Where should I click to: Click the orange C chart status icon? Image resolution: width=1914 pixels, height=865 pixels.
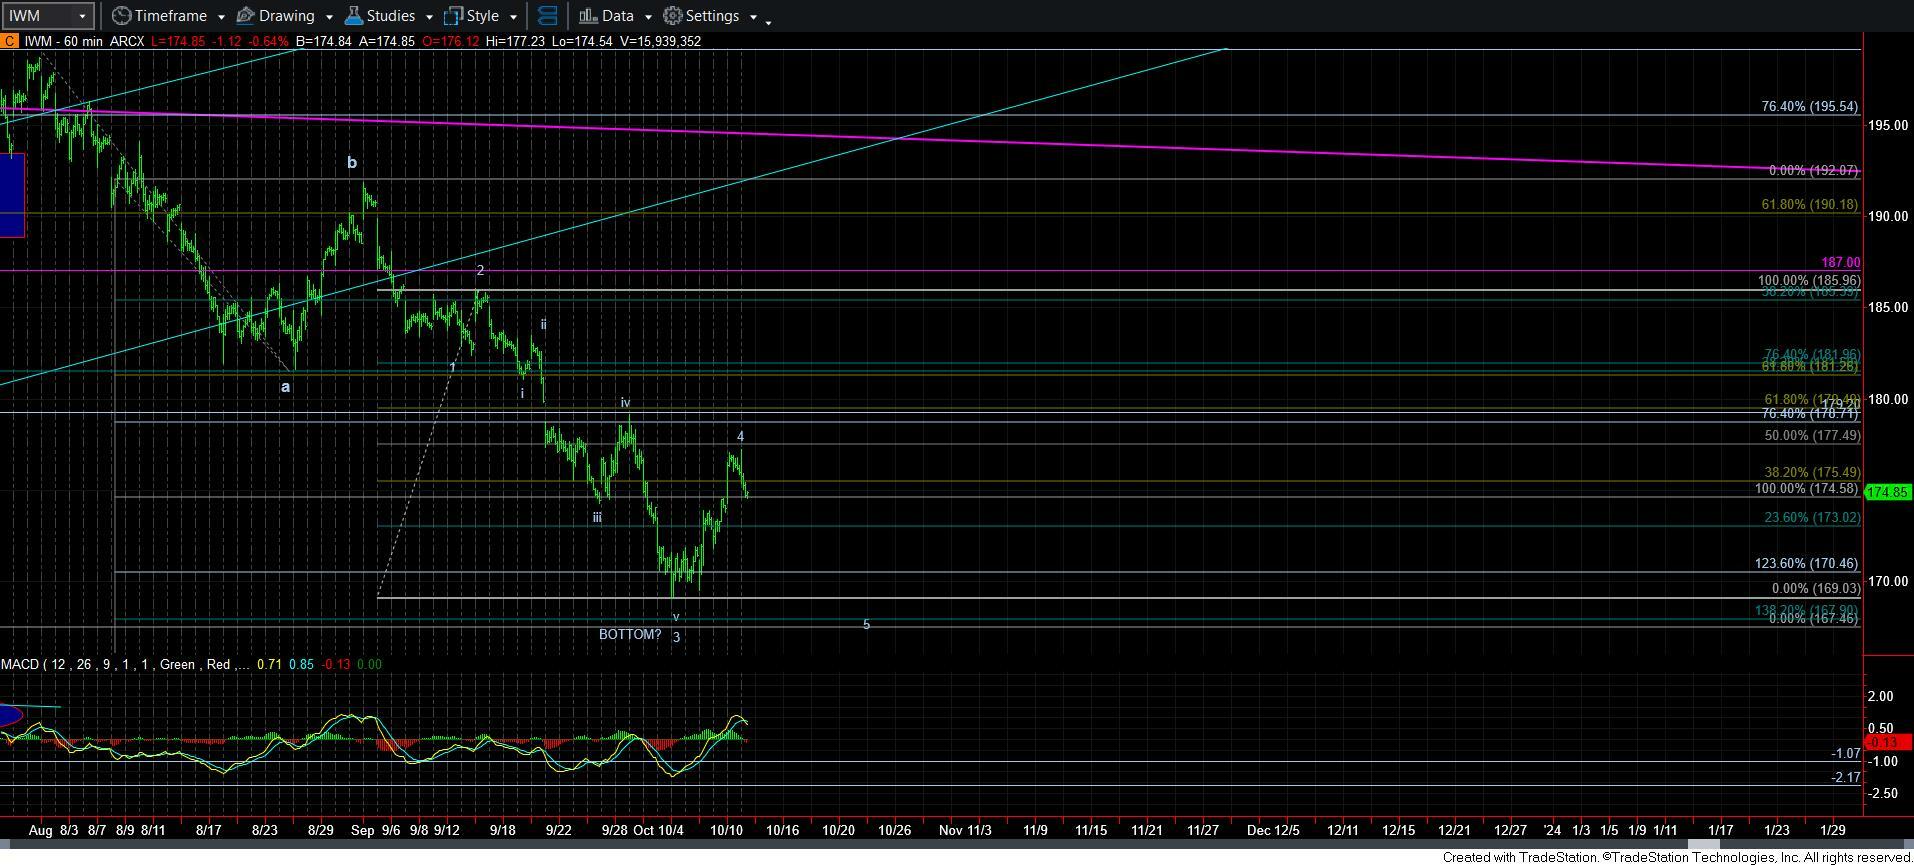(8, 41)
